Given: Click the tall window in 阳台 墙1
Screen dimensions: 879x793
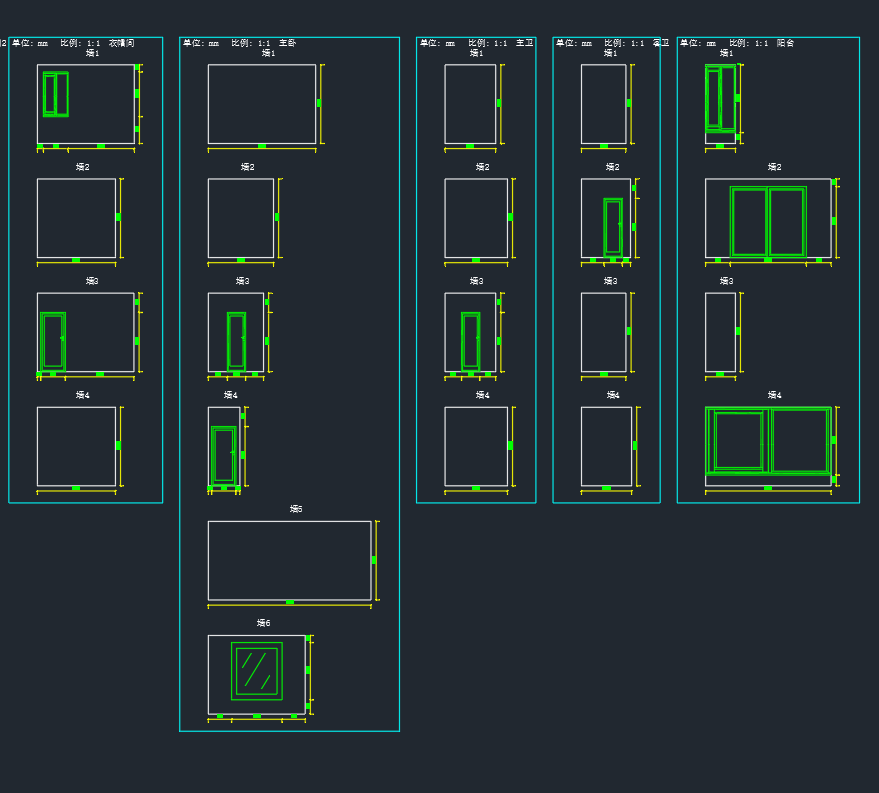Looking at the screenshot, I should coord(720,98).
